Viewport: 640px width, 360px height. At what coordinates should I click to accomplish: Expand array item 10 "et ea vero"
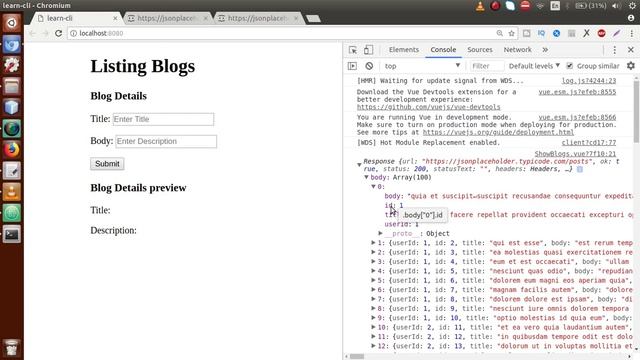373,327
